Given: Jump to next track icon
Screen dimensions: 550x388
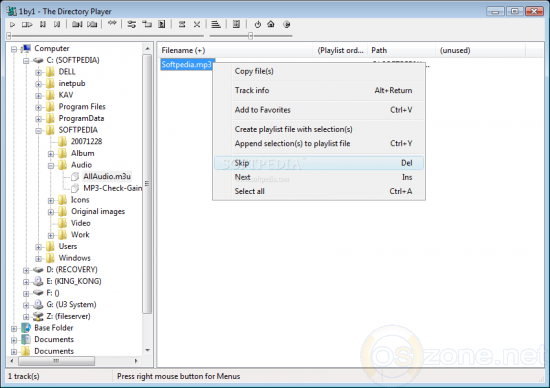Looking at the screenshot, I should [x=57, y=25].
